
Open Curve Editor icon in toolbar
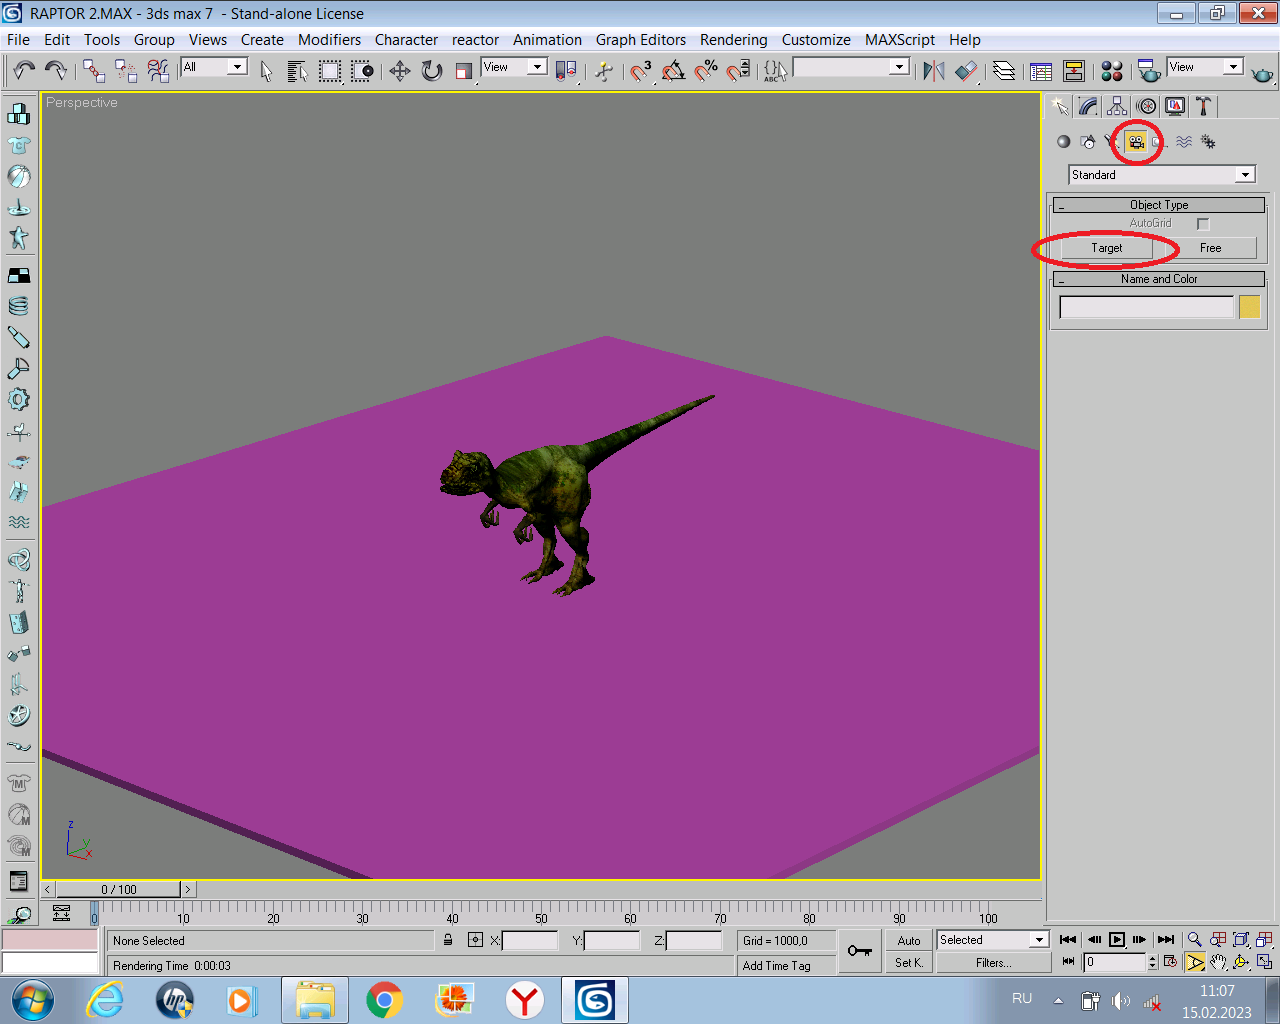point(1041,70)
